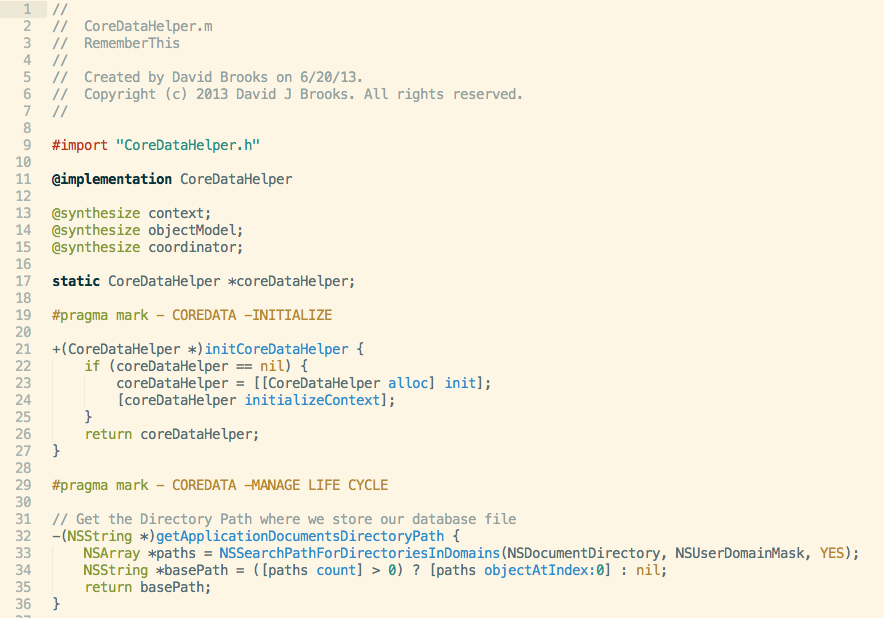884x618 pixels.
Task: Click the getApplicationDocumentsDirectoryPath method name
Action: (x=300, y=536)
